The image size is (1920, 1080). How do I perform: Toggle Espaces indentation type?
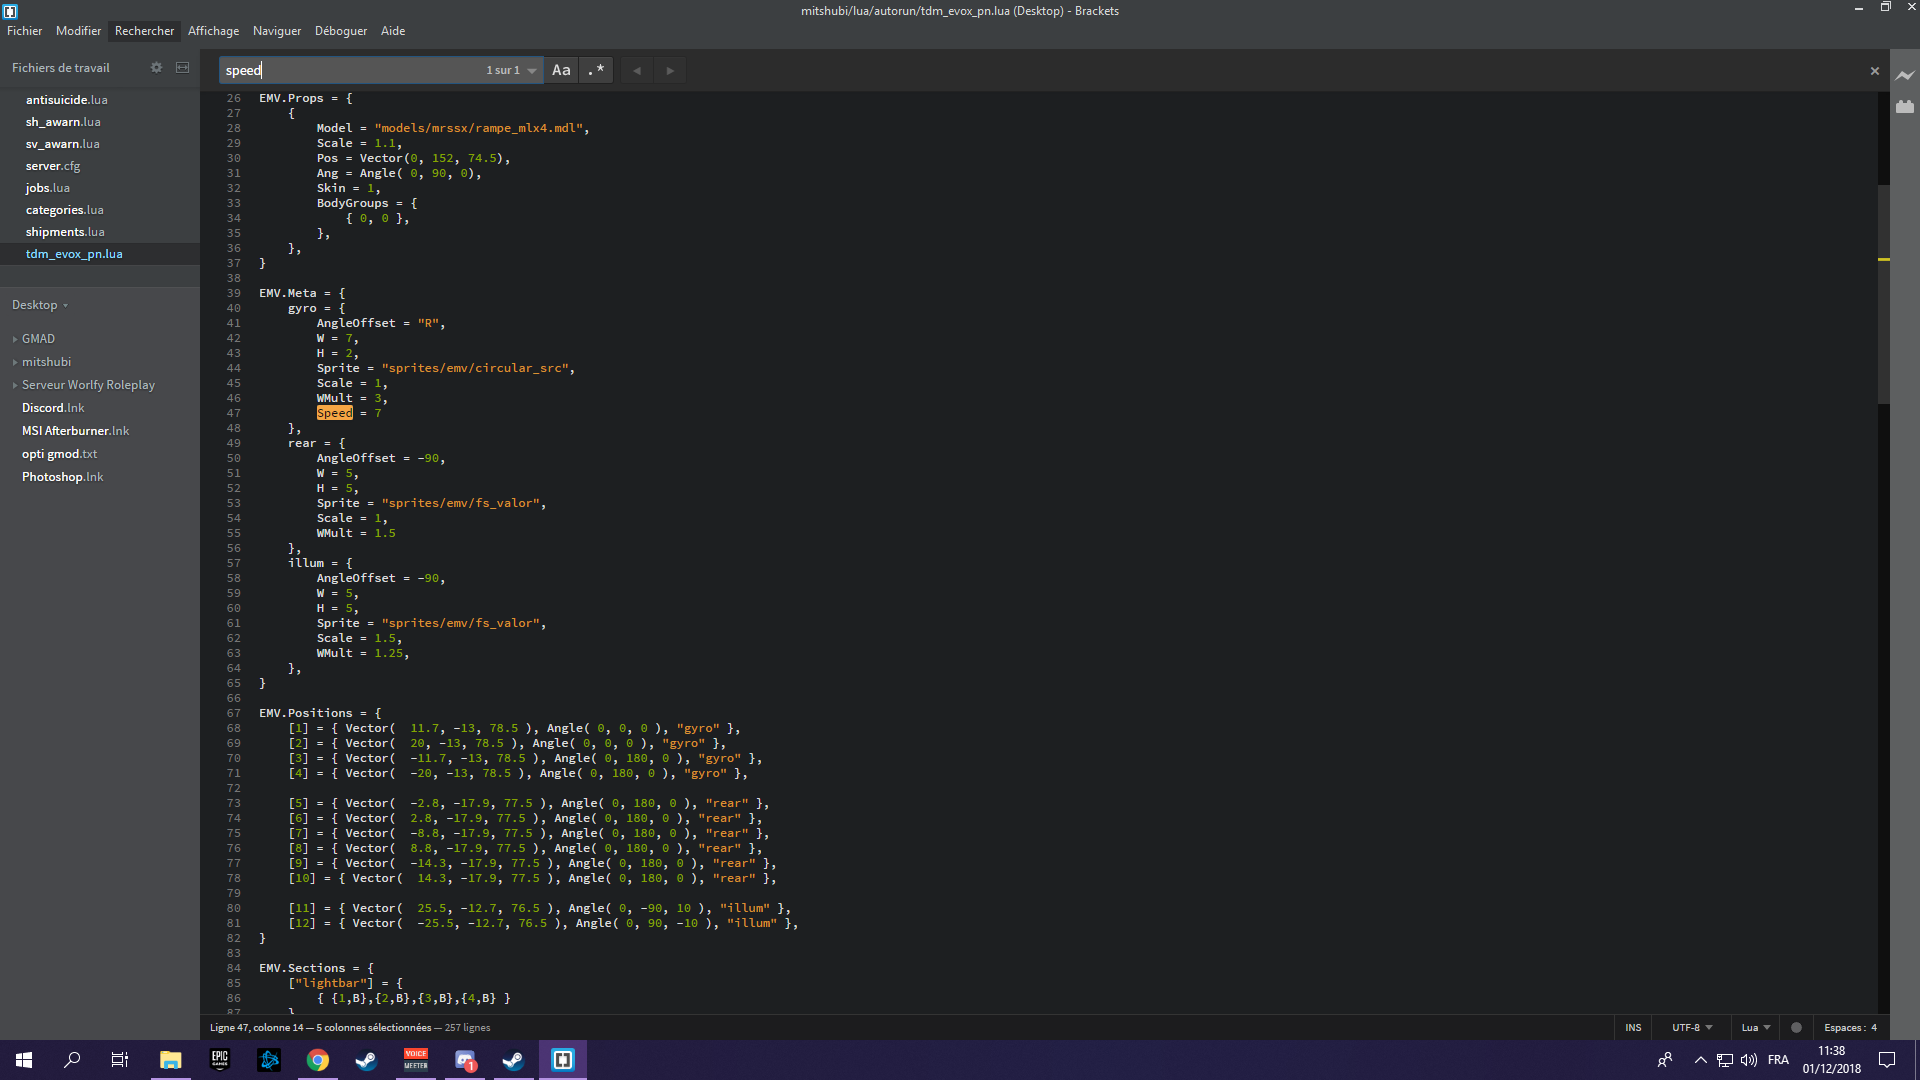pos(1843,1027)
